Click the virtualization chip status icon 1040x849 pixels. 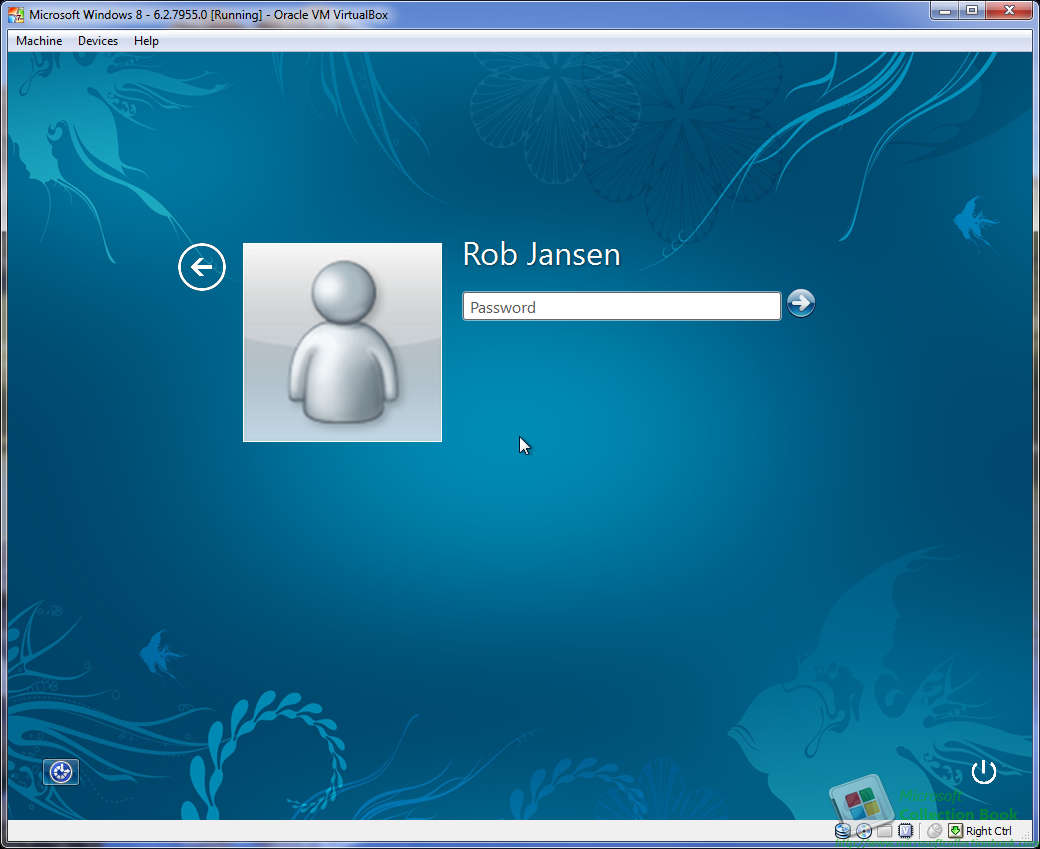905,830
